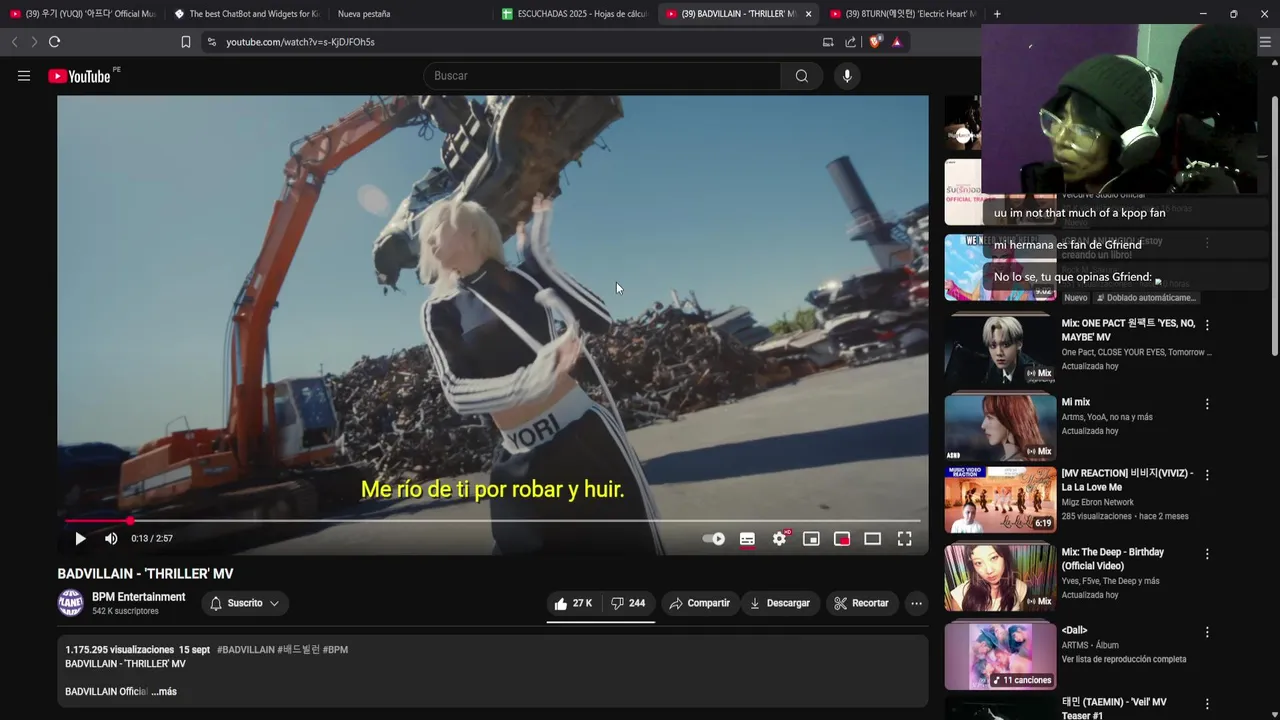Click the #BADVILLAIN hashtag
Image resolution: width=1280 pixels, height=720 pixels.
coord(245,650)
